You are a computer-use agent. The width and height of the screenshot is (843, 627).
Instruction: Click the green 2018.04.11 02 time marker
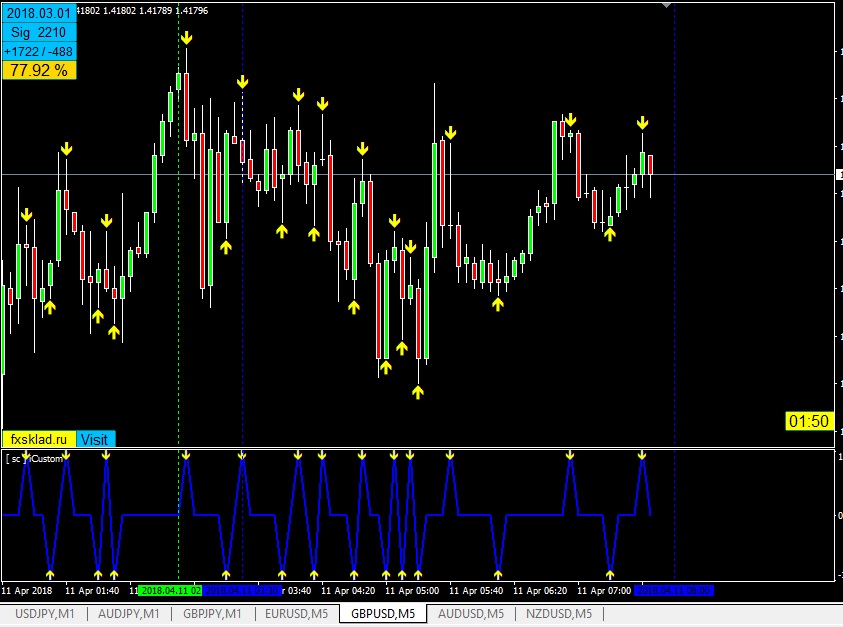(170, 590)
